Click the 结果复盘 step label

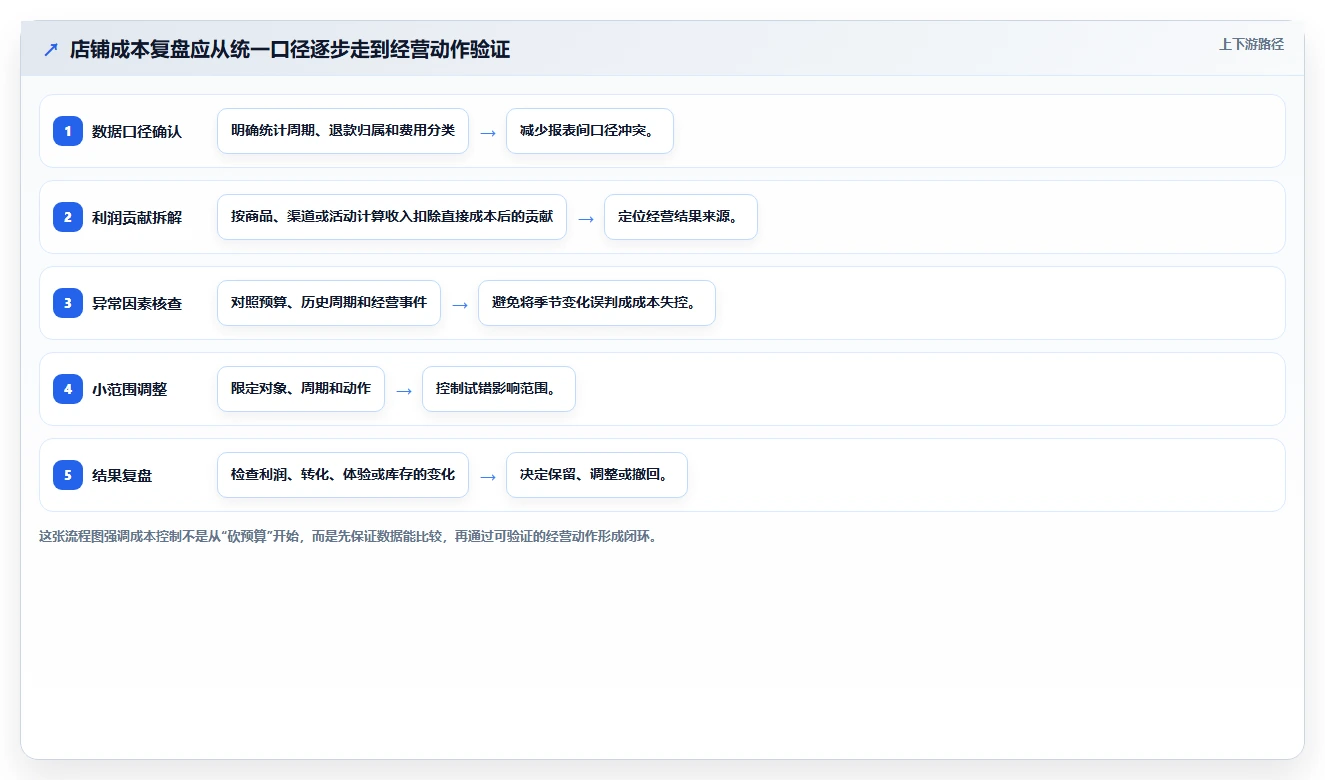pos(122,475)
